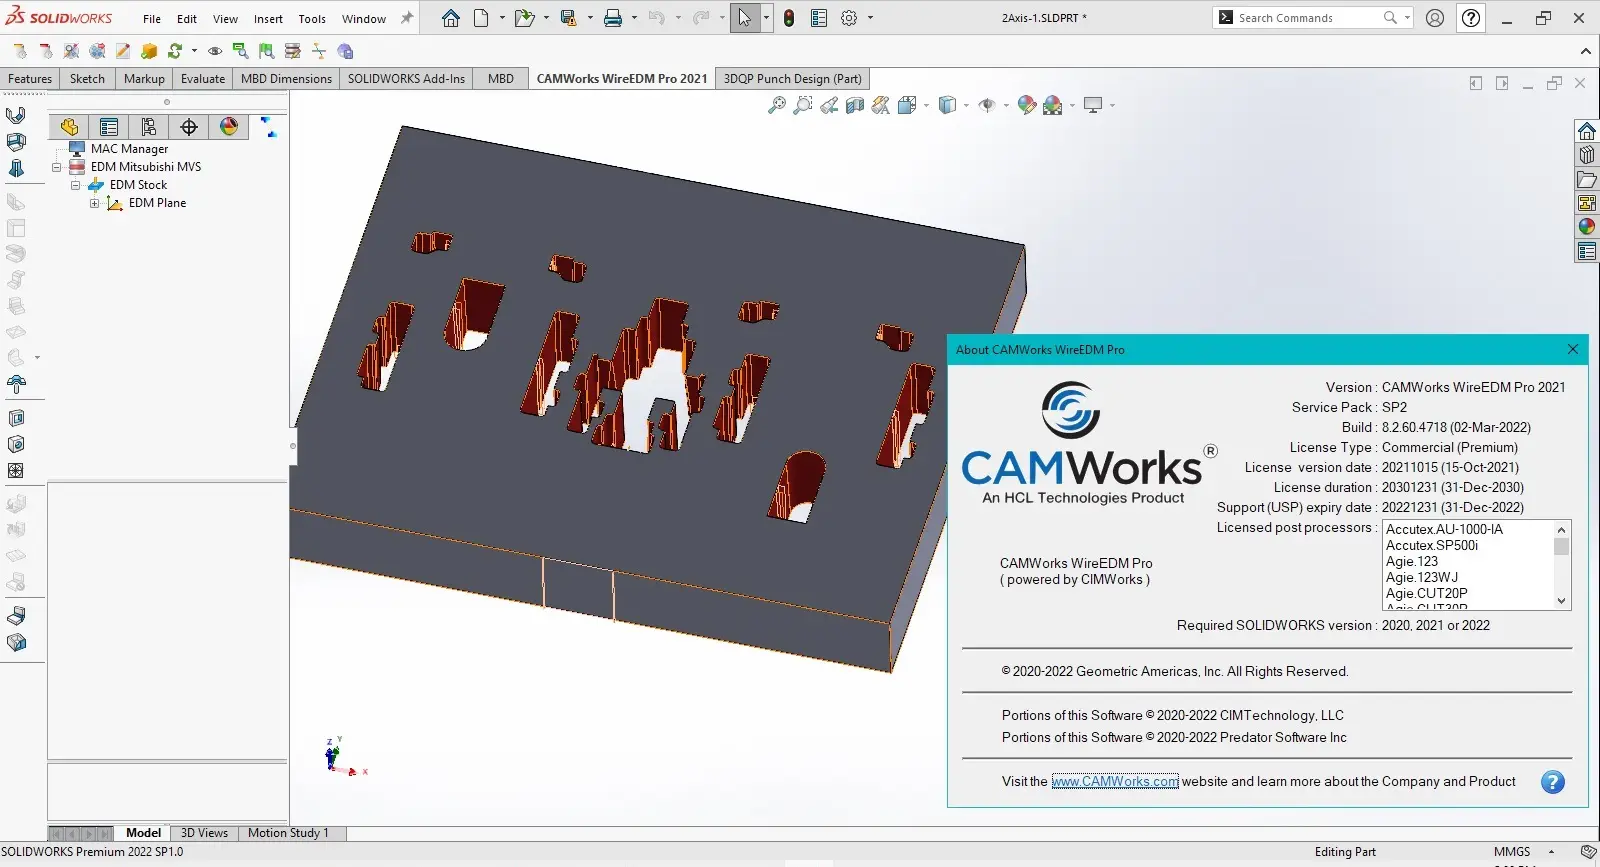The image size is (1600, 867).
Task: Click the SOLIDWORKS Help question mark button
Action: [1471, 18]
